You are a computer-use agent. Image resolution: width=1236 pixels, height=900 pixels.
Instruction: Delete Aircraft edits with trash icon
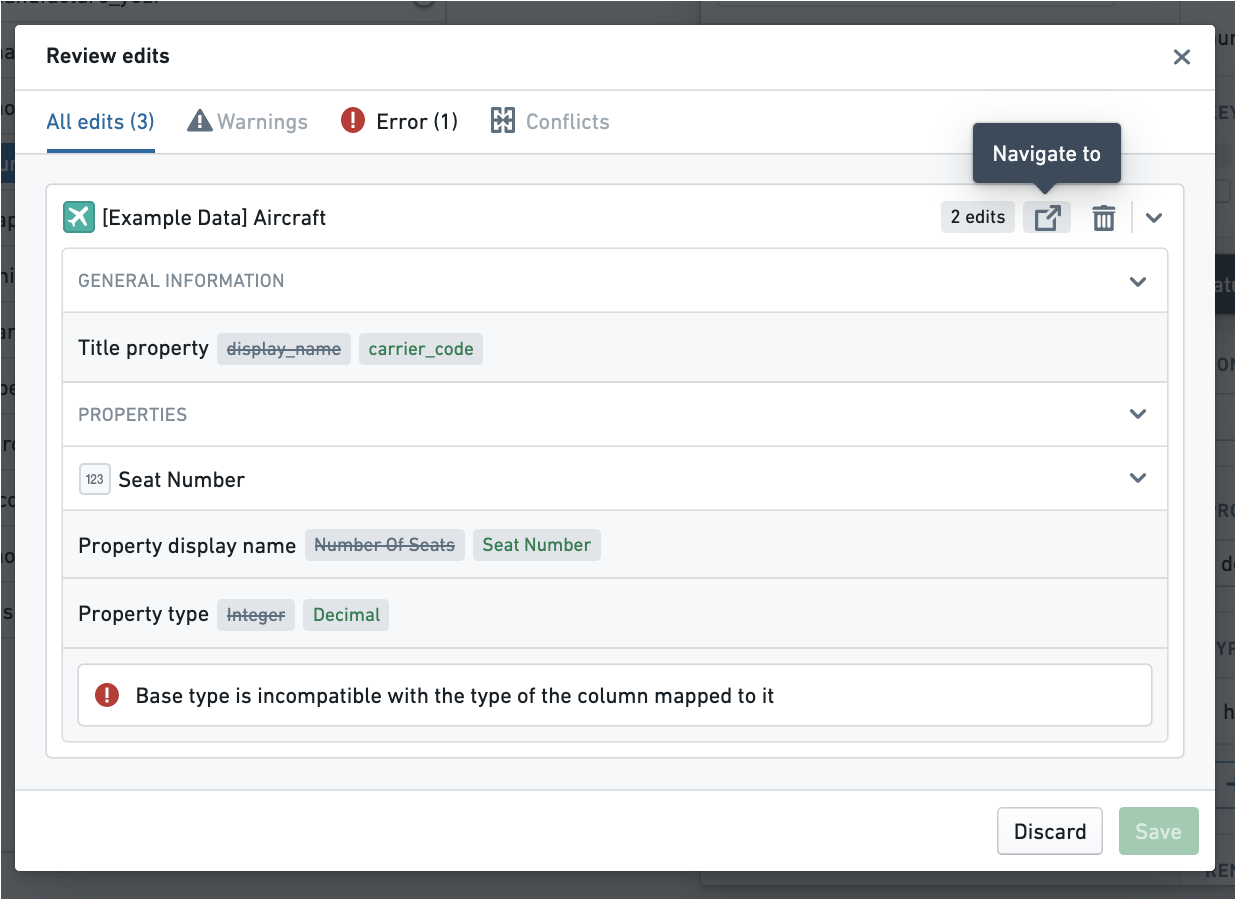pyautogui.click(x=1103, y=218)
